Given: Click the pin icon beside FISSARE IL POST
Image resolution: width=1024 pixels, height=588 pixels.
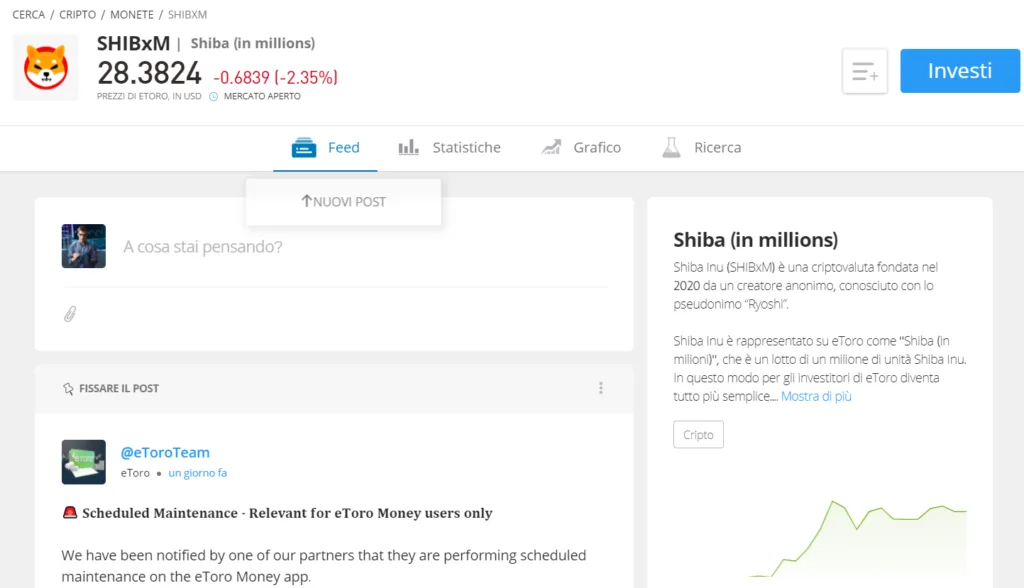Looking at the screenshot, I should tap(68, 389).
